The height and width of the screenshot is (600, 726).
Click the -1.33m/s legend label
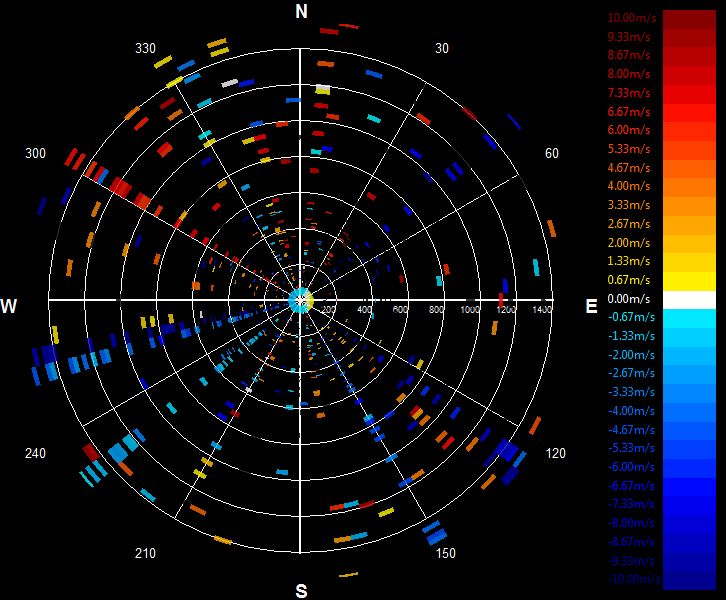pyautogui.click(x=632, y=336)
